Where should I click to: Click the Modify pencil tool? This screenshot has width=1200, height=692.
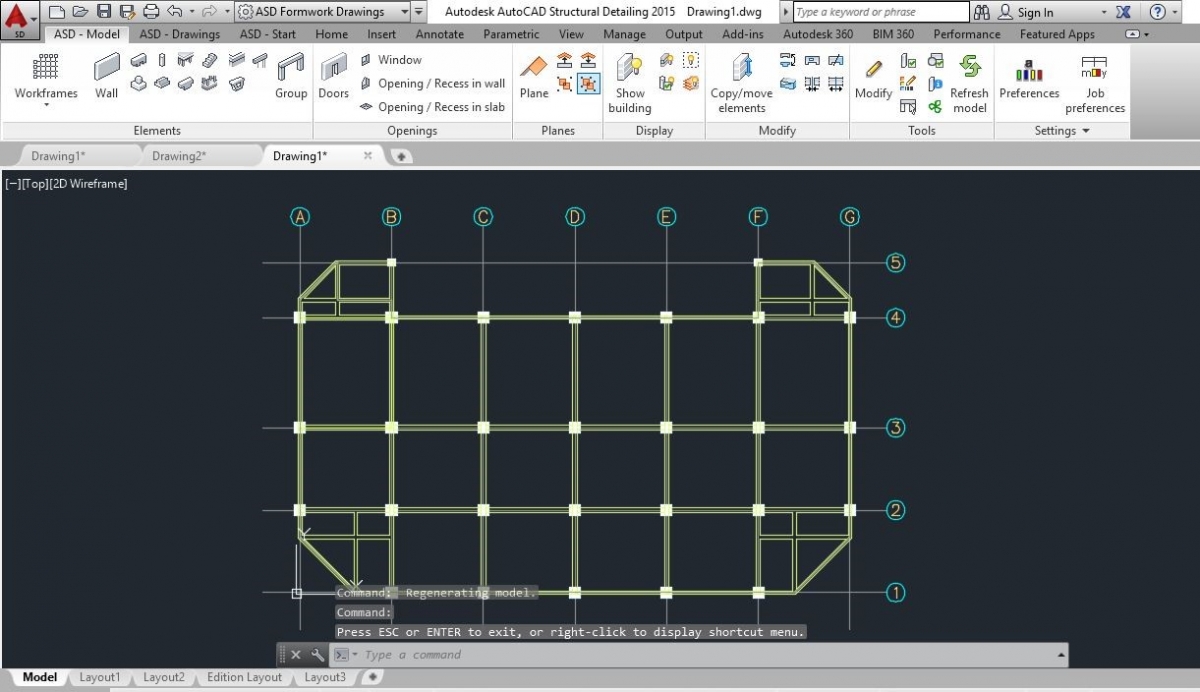click(x=873, y=76)
